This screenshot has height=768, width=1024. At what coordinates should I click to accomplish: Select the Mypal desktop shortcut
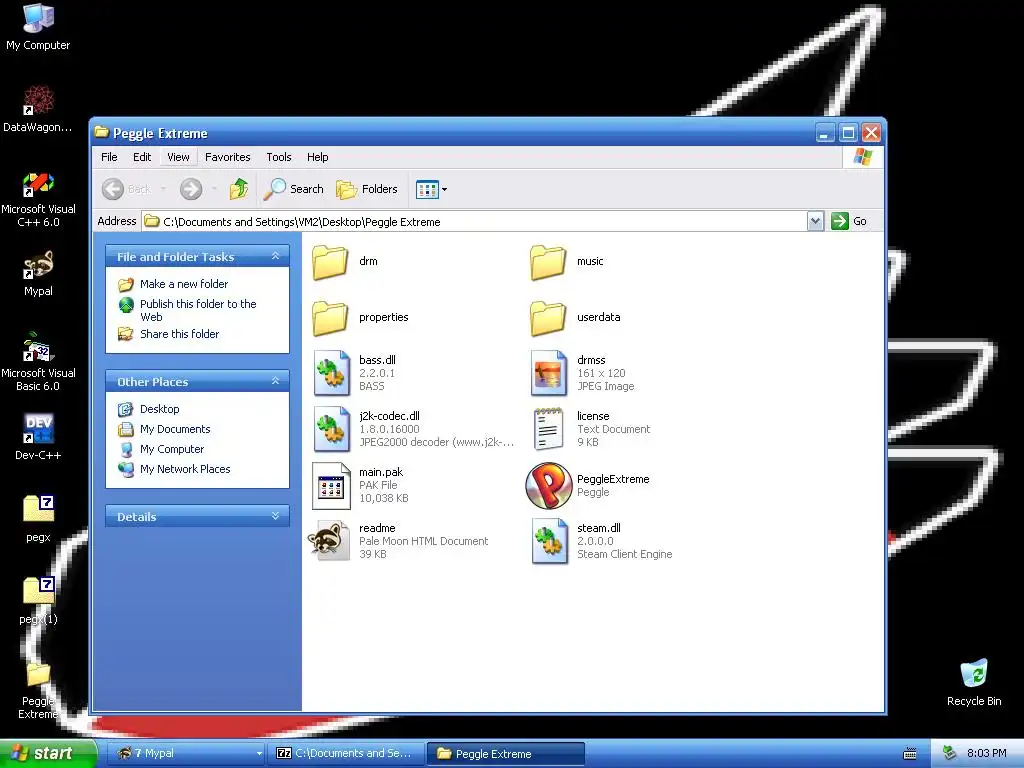point(38,274)
